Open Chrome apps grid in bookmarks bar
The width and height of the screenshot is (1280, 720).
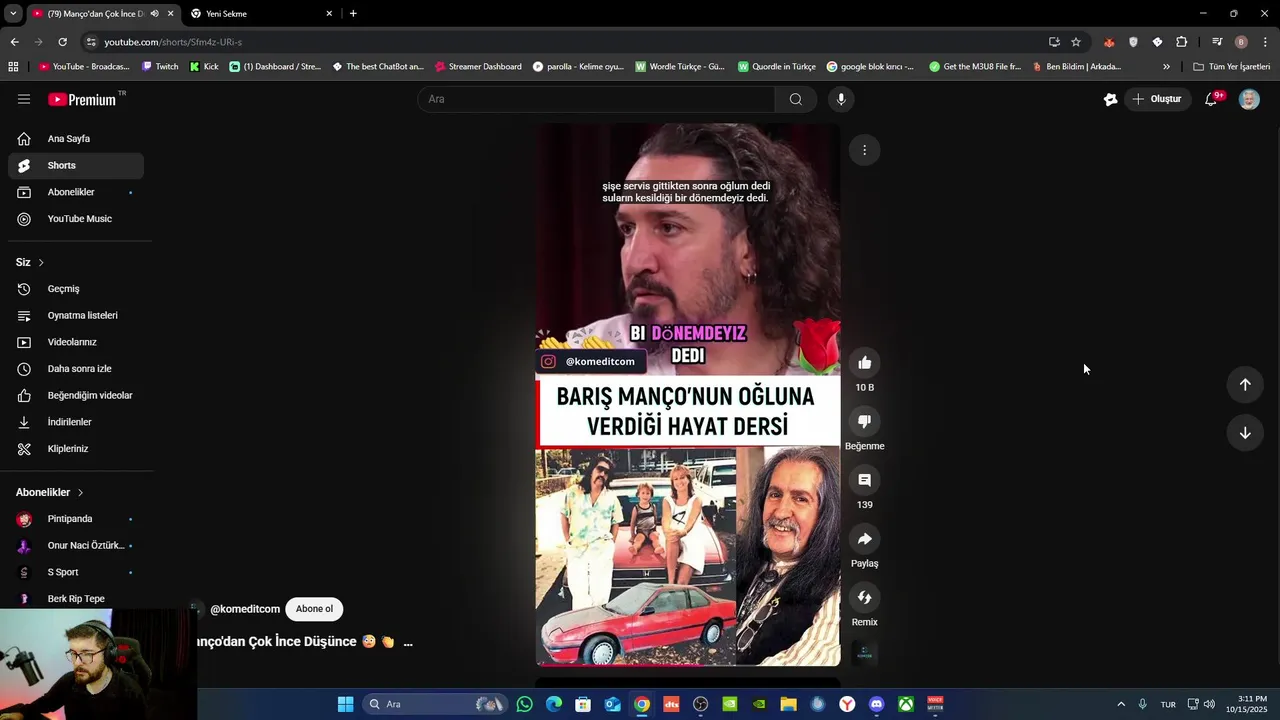pyautogui.click(x=13, y=67)
